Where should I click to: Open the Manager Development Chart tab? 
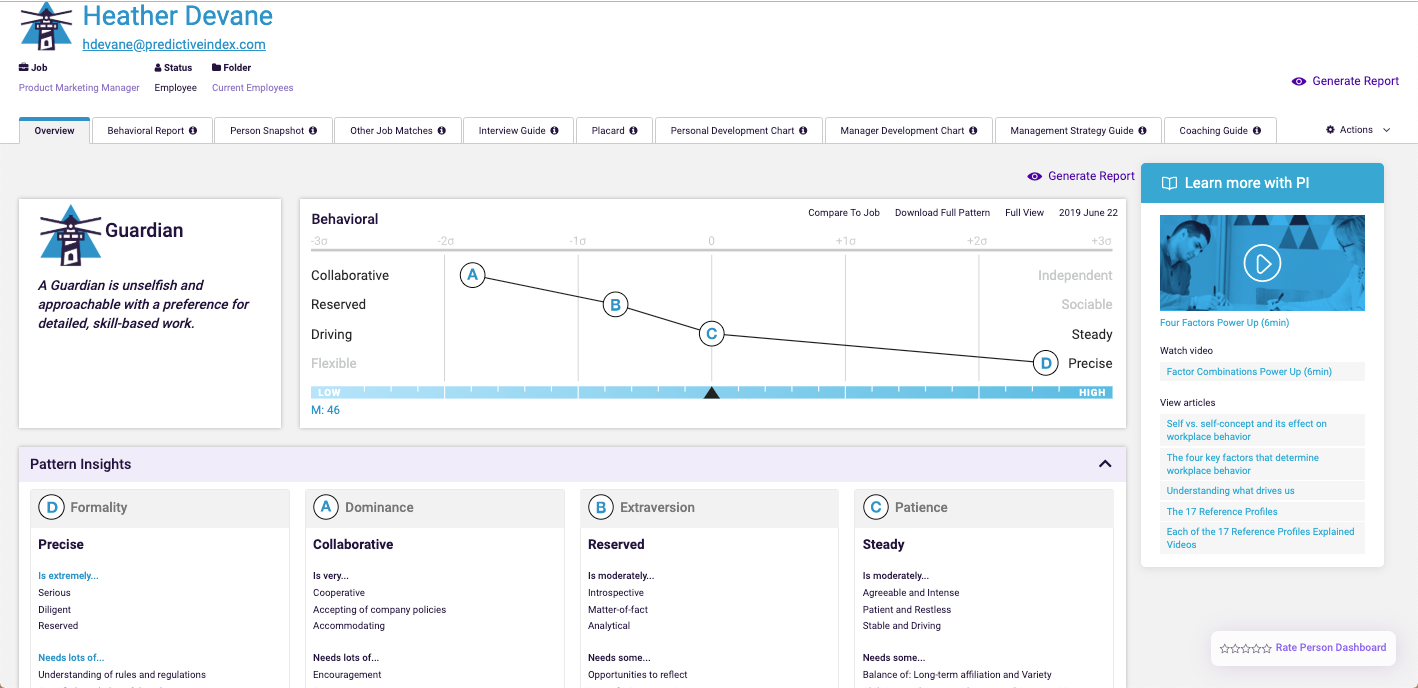click(908, 131)
